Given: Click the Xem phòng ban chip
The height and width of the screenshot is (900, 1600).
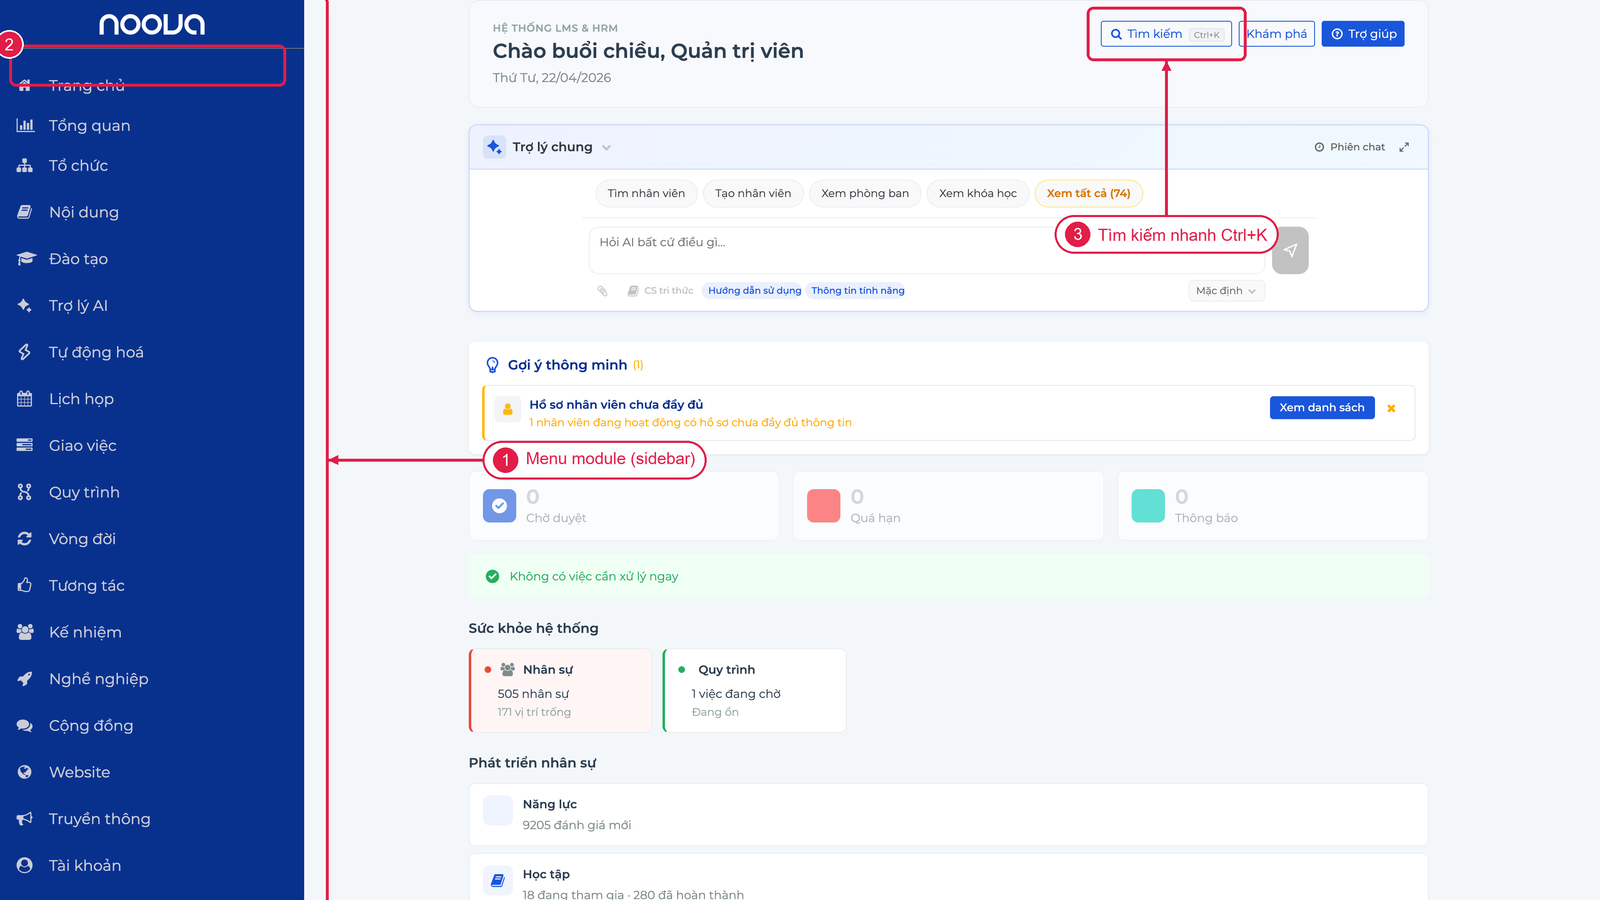Looking at the screenshot, I should coord(865,193).
